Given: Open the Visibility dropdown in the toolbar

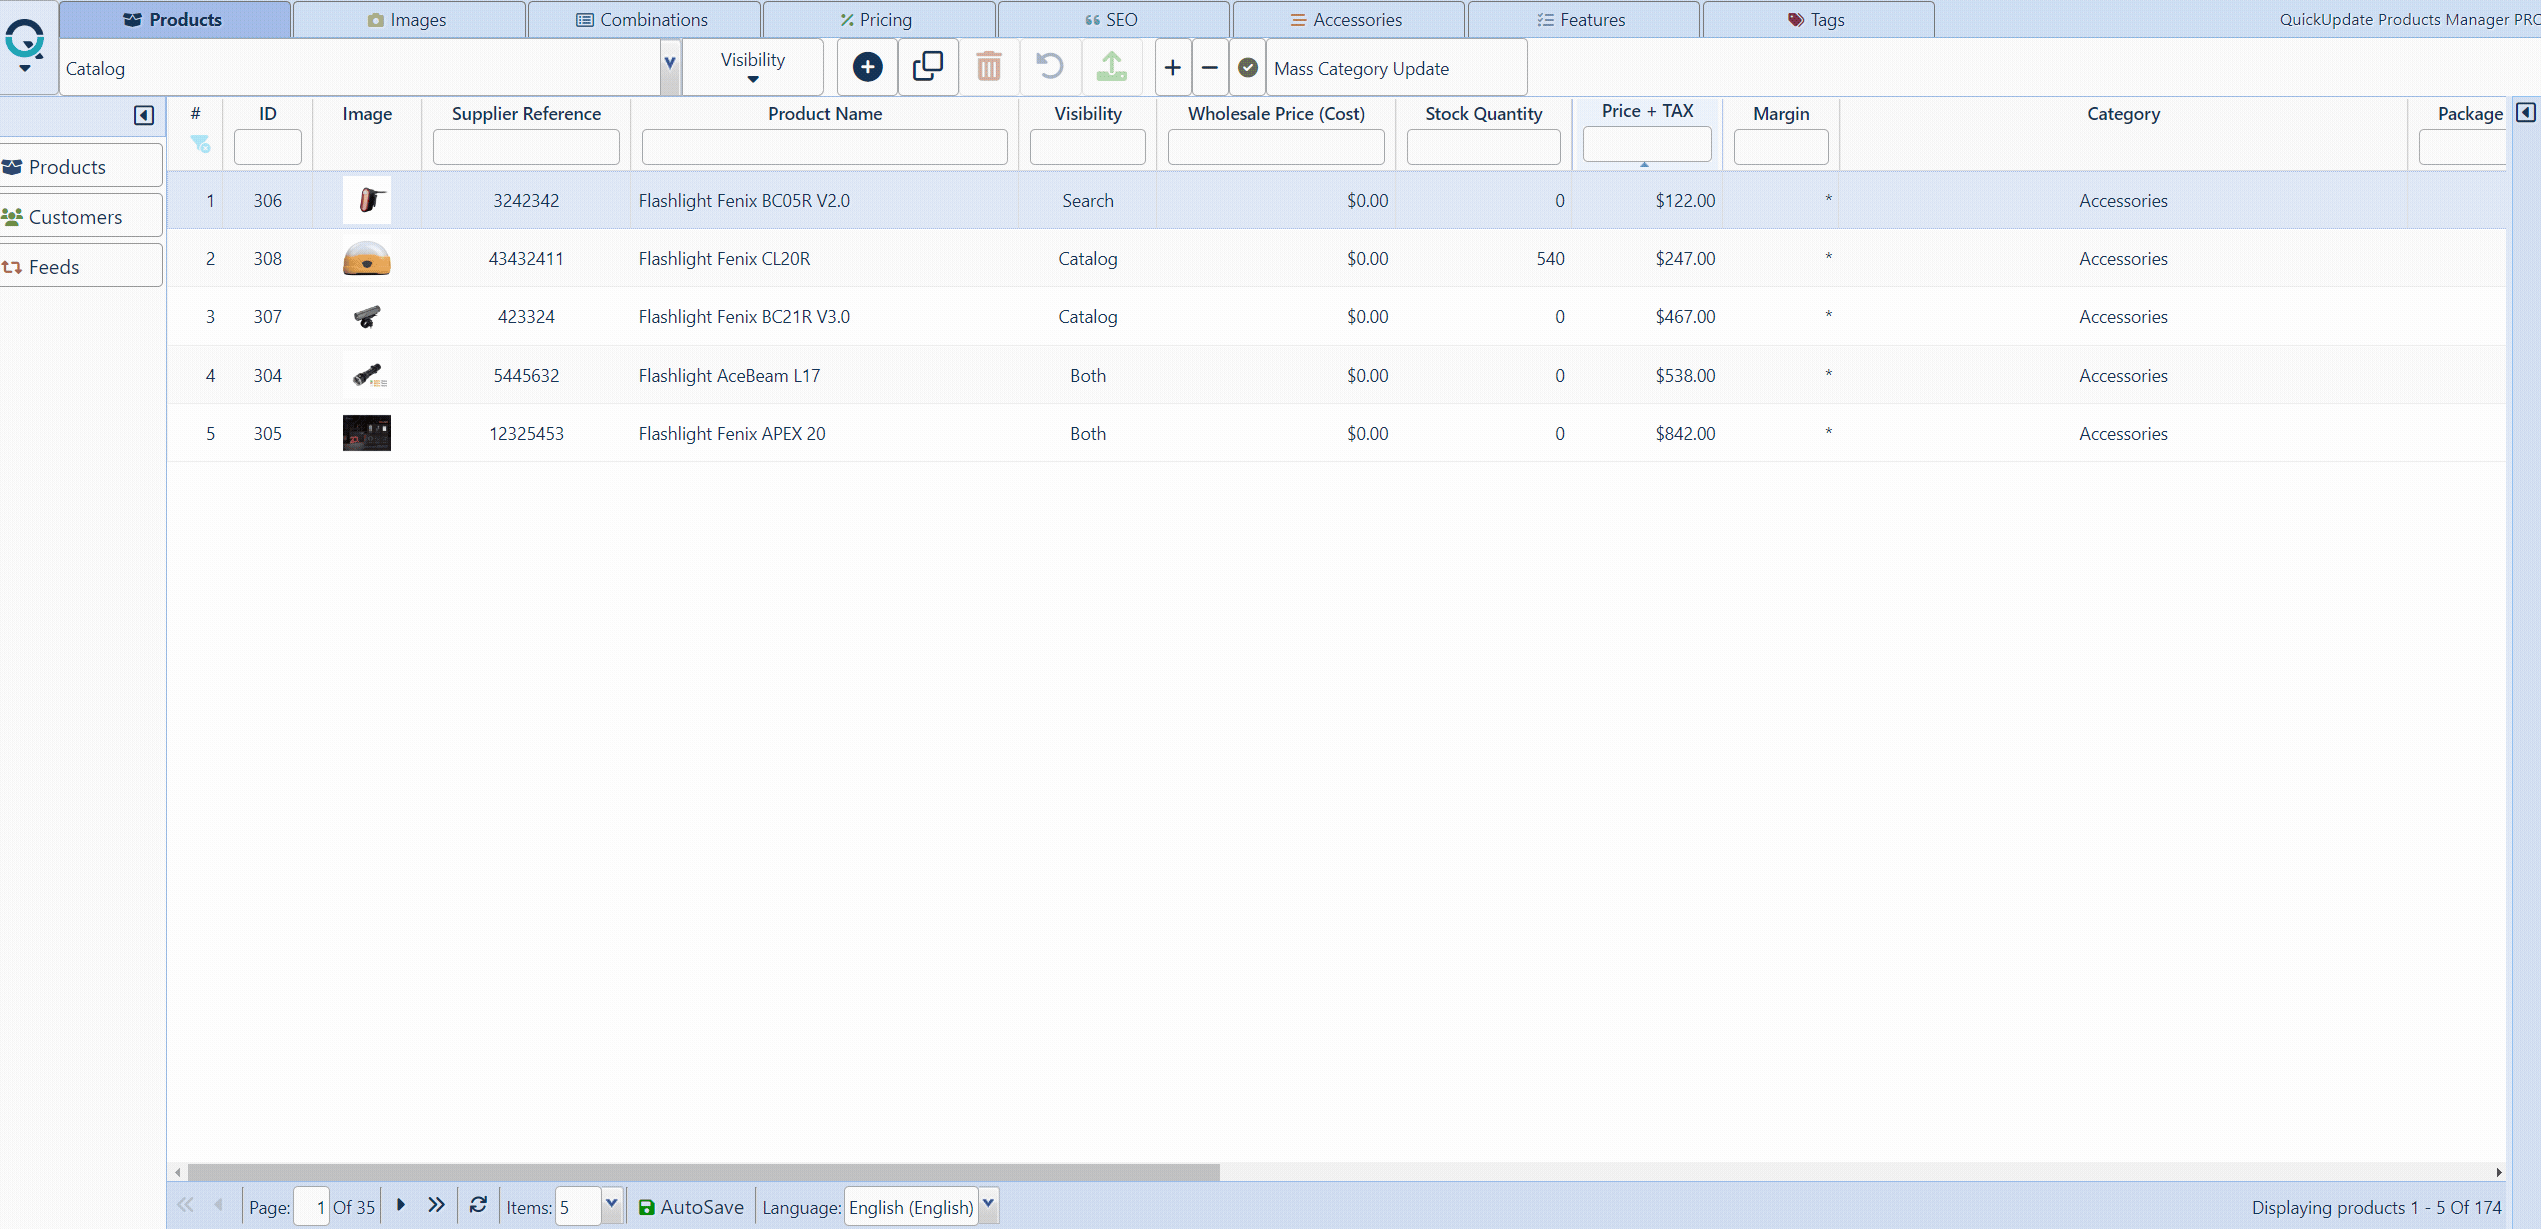Looking at the screenshot, I should pos(752,67).
